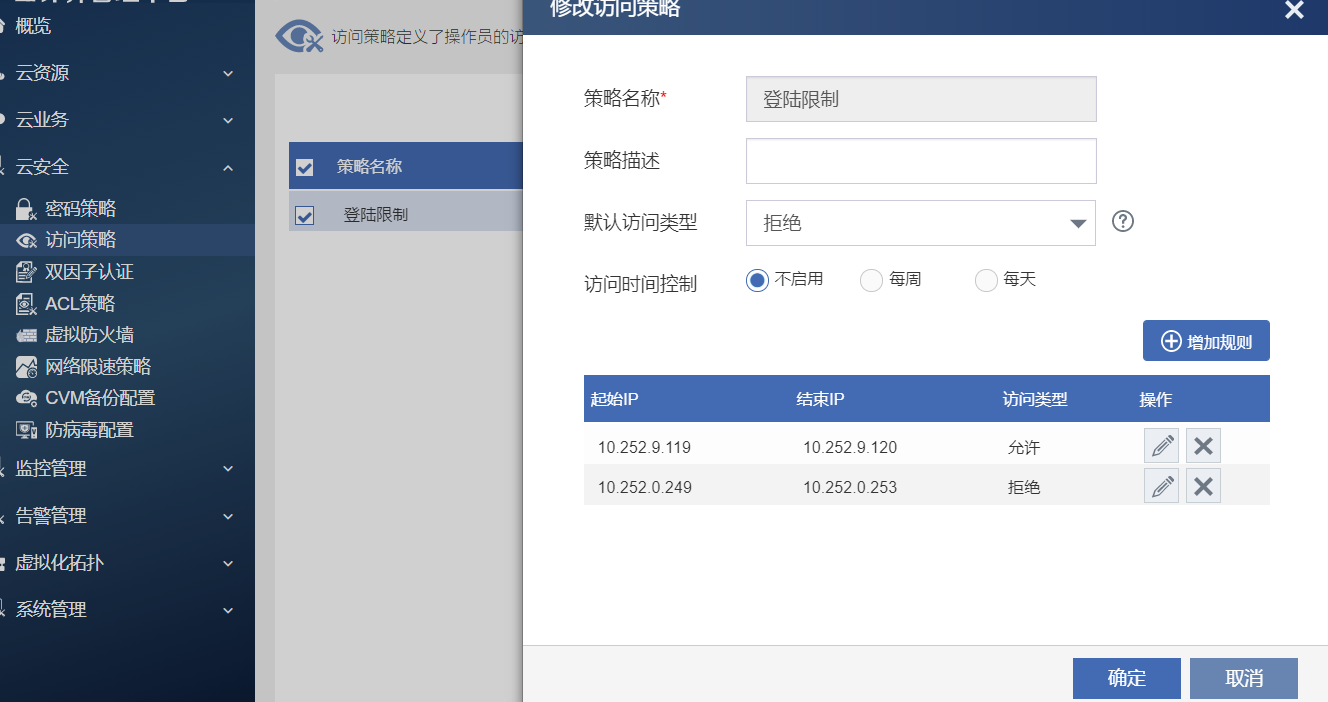Open 双因子认证 menu item
This screenshot has width=1328, height=702.
coord(89,272)
